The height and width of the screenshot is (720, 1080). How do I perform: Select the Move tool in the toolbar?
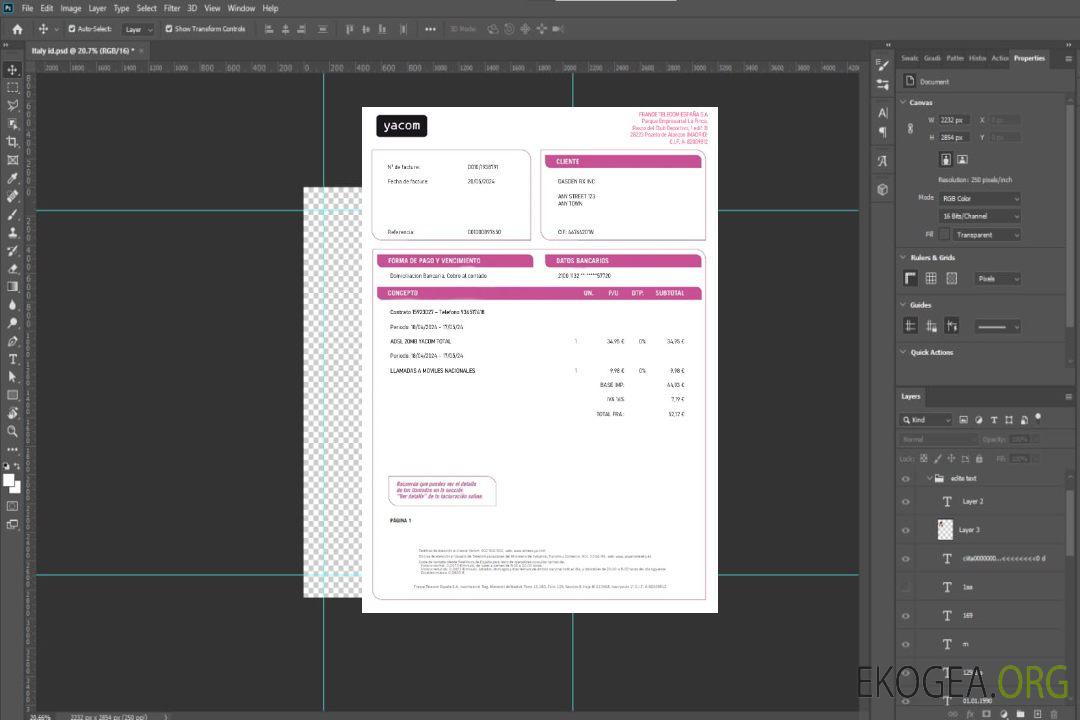[x=12, y=70]
